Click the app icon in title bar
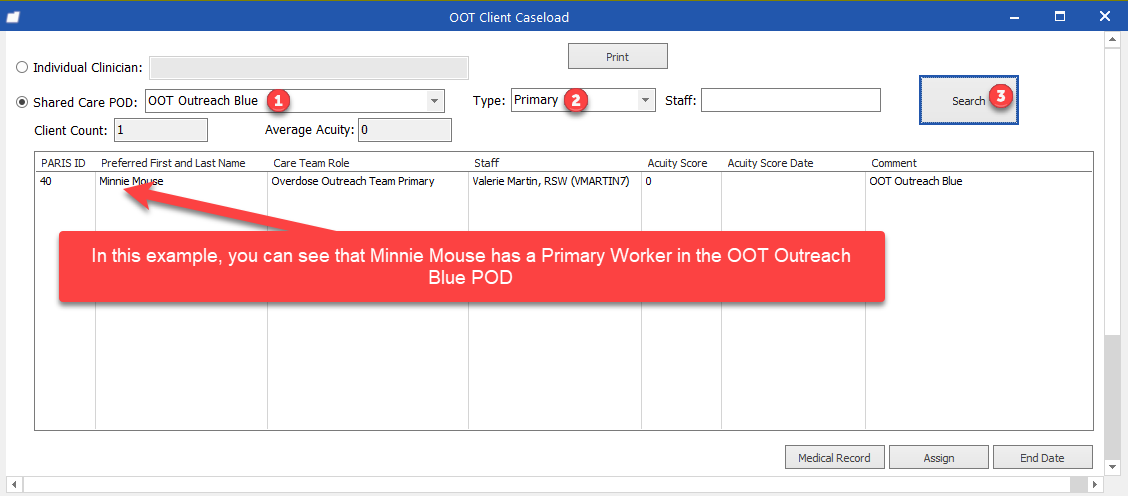Screen dimensions: 1128x496 13,16
